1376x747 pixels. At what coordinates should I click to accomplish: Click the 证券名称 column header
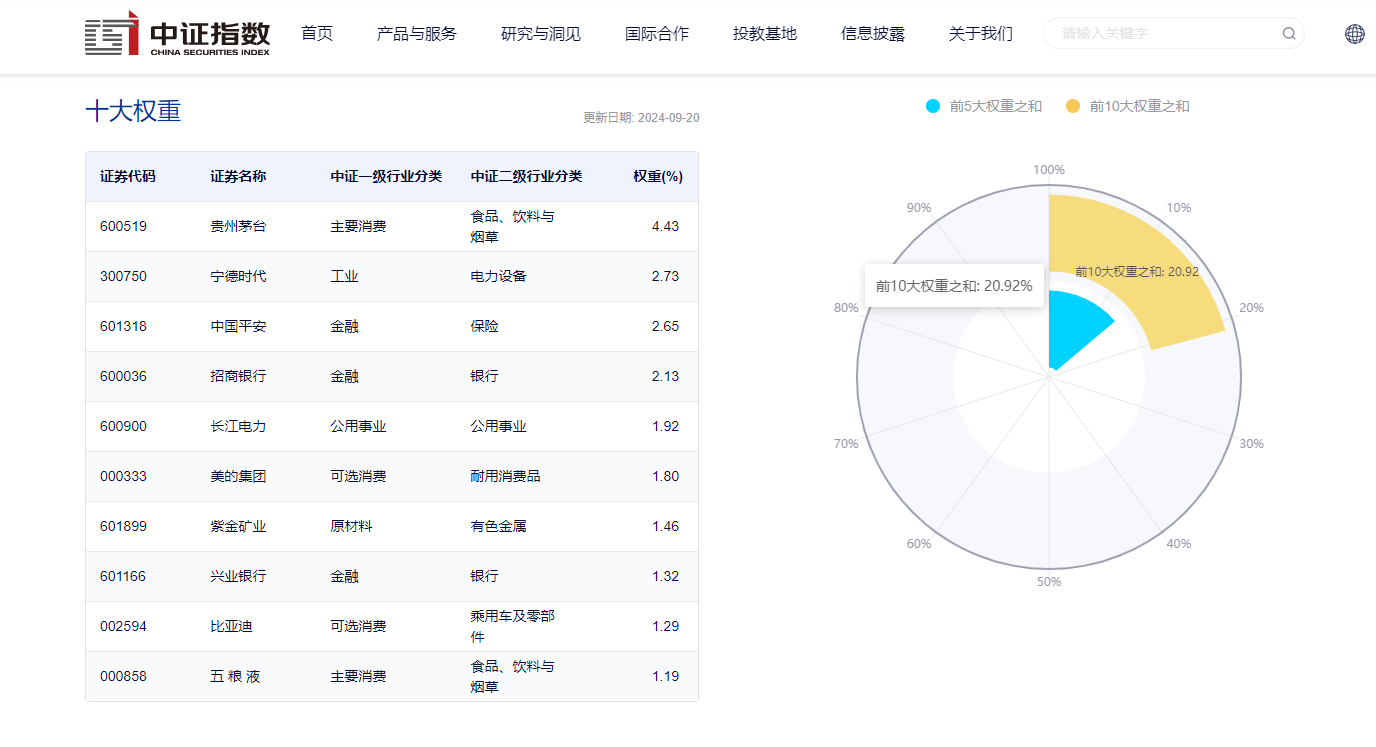238,176
